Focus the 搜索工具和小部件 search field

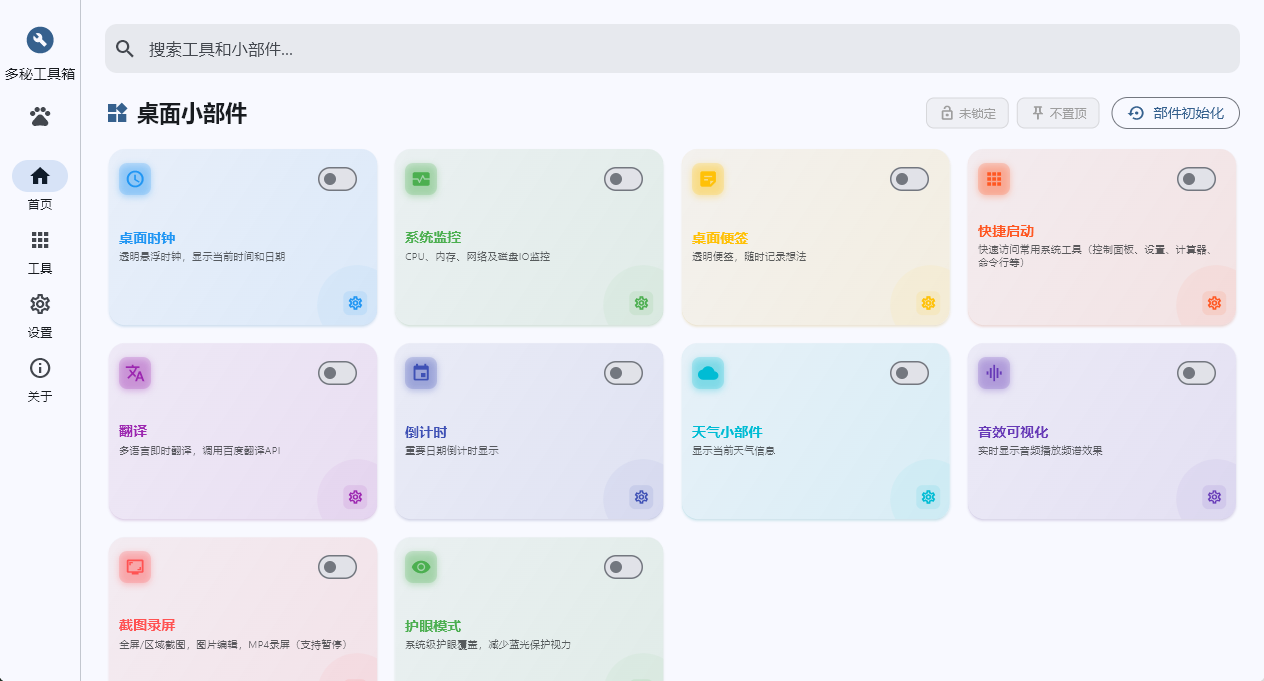pyautogui.click(x=672, y=49)
